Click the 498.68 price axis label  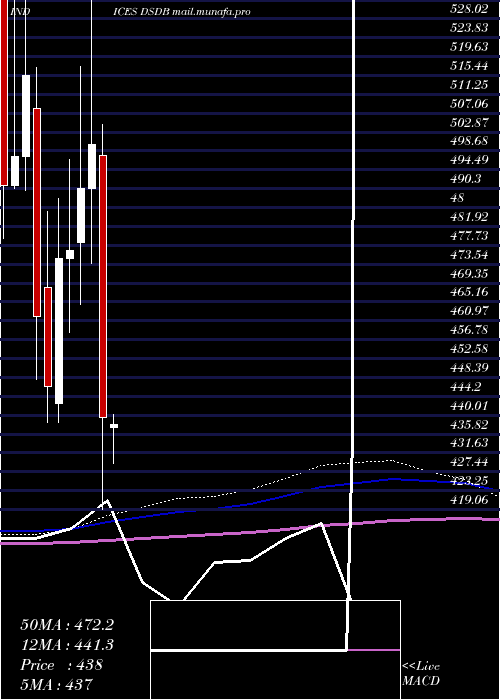click(x=469, y=142)
